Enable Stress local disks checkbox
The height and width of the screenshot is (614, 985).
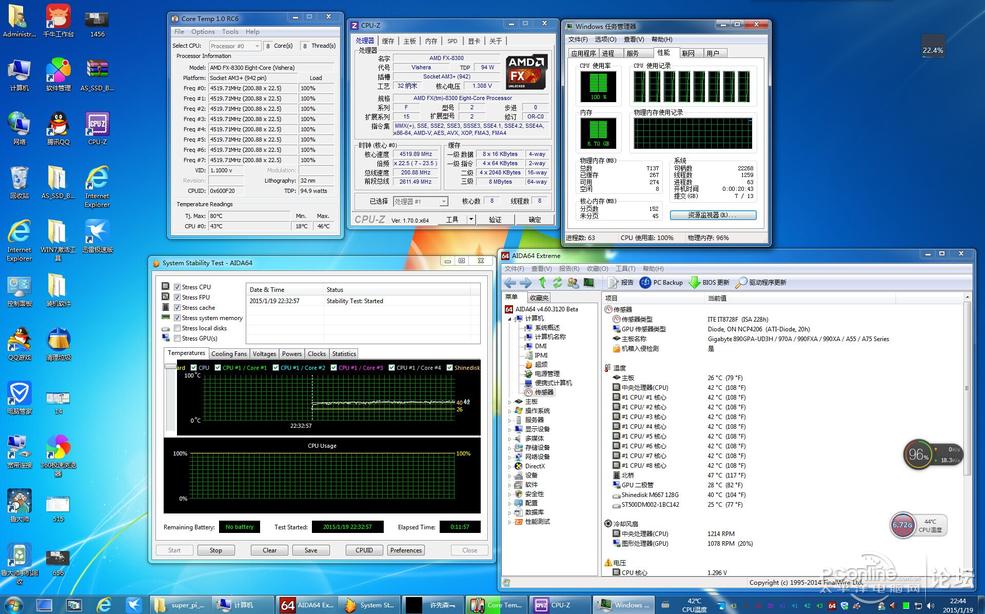[x=177, y=328]
